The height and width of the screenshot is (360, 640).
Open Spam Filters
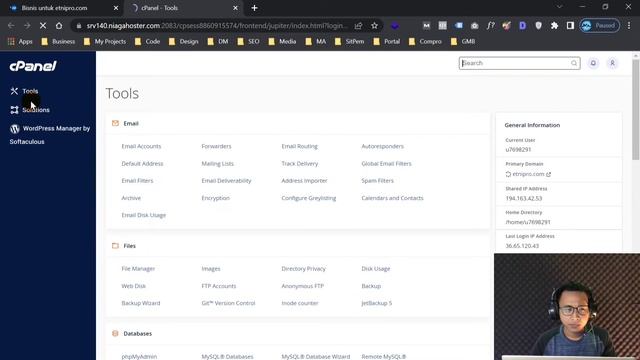tap(378, 180)
